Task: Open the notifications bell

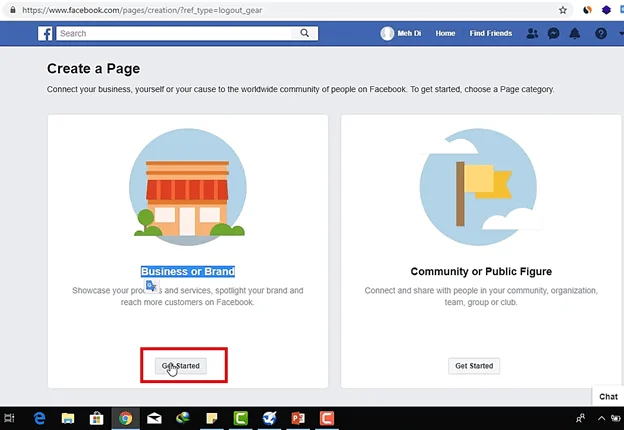Action: (575, 33)
